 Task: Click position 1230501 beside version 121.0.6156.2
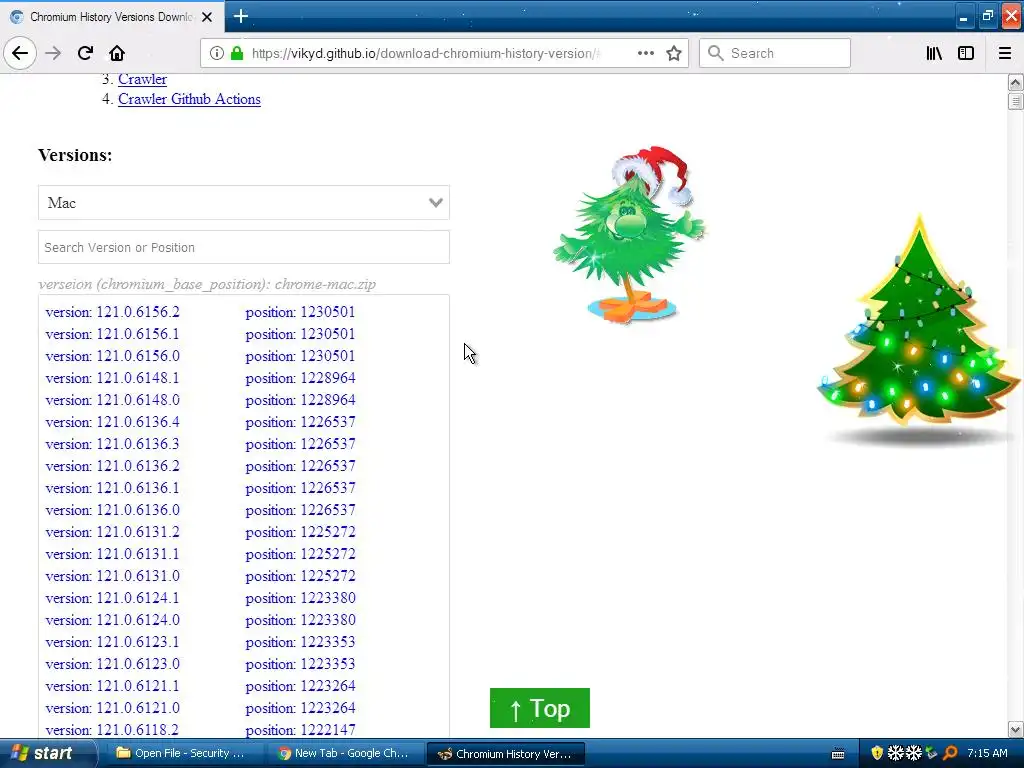point(300,312)
